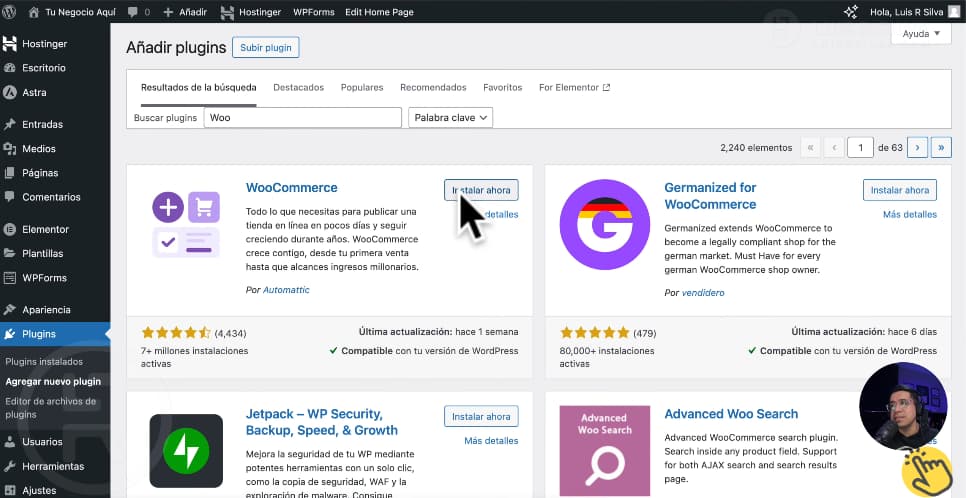Install the Jetpack plugin now
Viewport: 966px width, 498px height.
[481, 417]
